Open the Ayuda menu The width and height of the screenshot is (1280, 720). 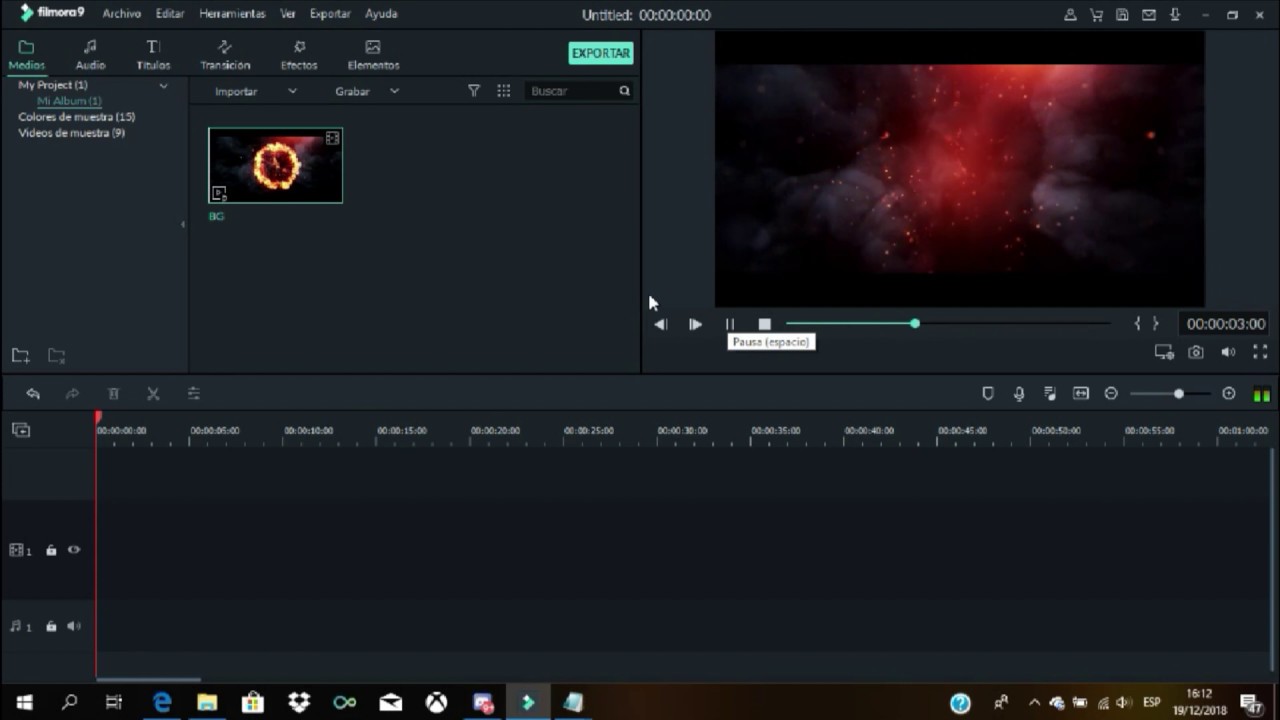point(381,14)
